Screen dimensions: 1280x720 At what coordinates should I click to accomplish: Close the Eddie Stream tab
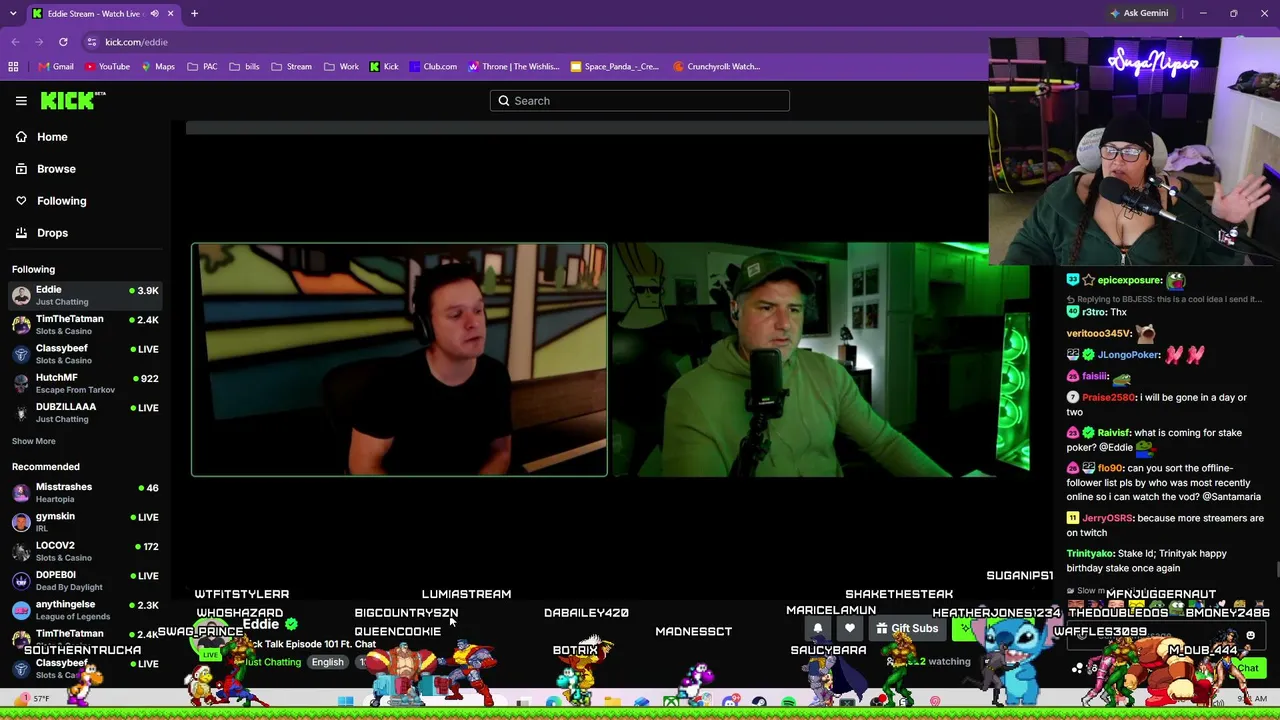170,14
